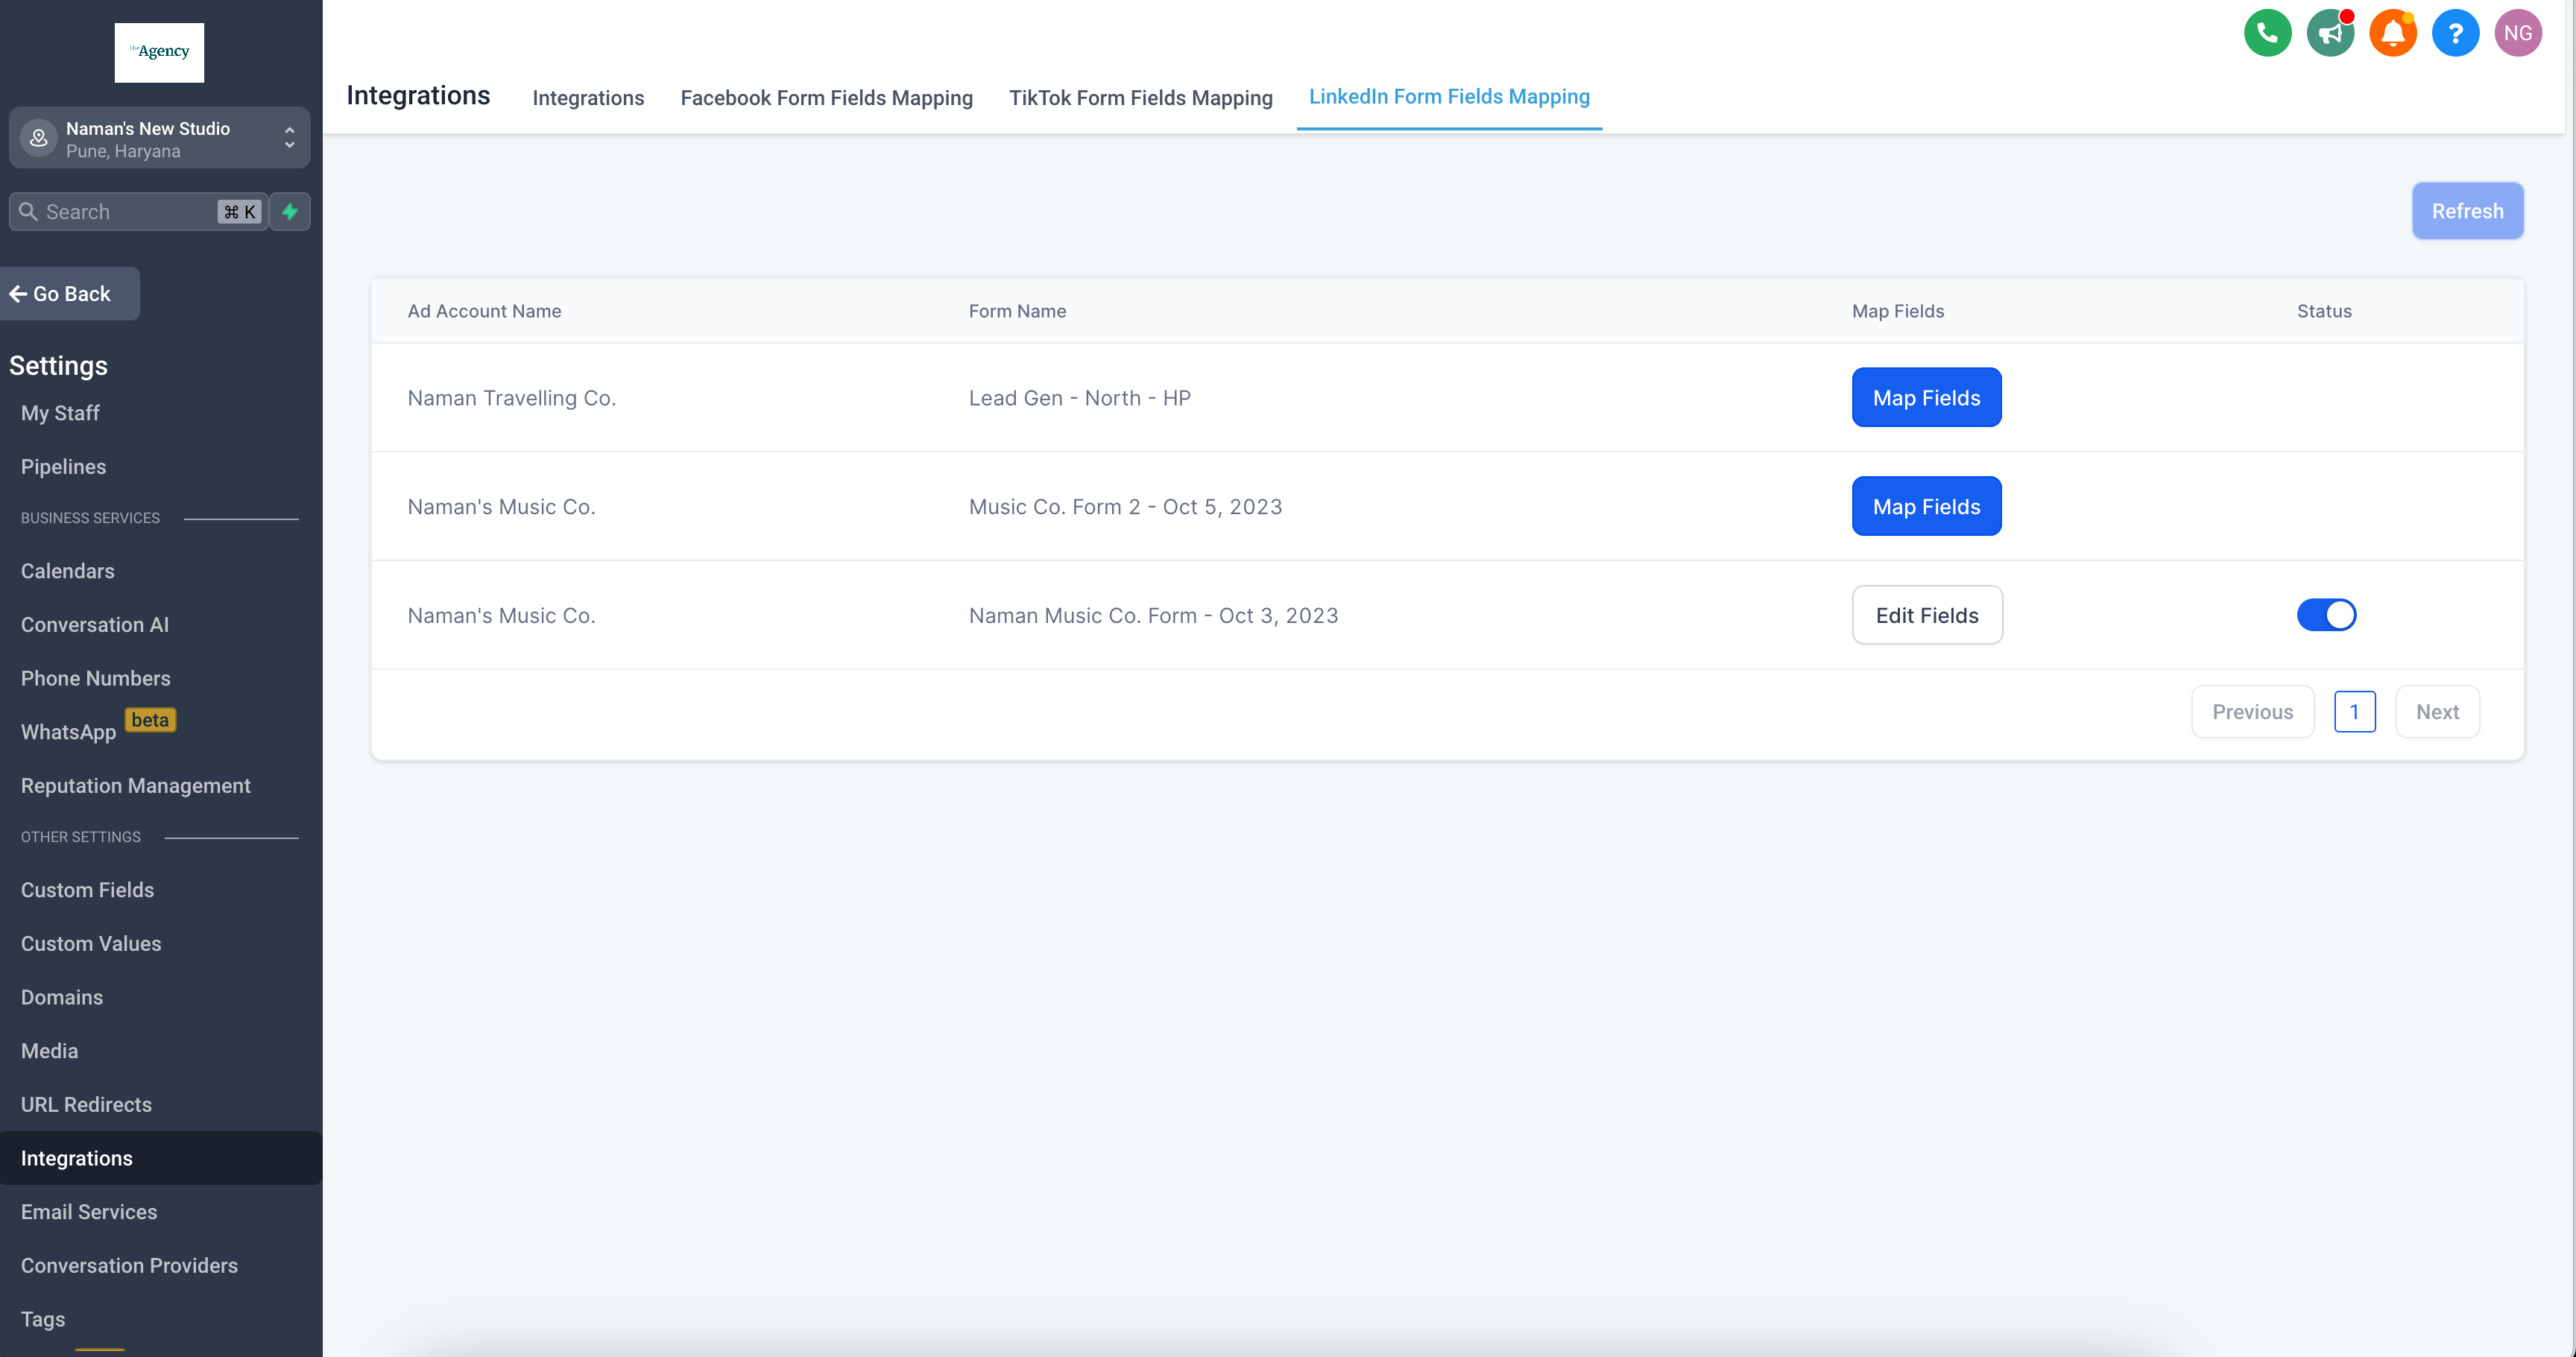
Task: Click the Ad Account Name column header
Action: (484, 311)
